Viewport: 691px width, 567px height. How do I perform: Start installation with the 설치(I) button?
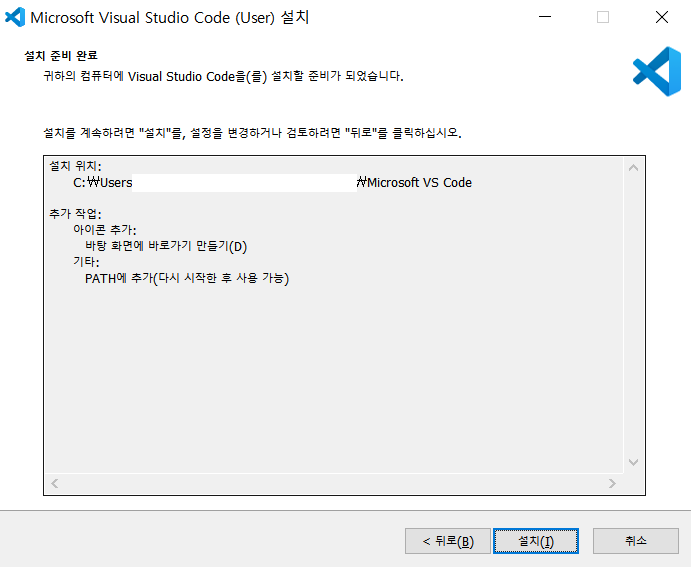point(536,541)
